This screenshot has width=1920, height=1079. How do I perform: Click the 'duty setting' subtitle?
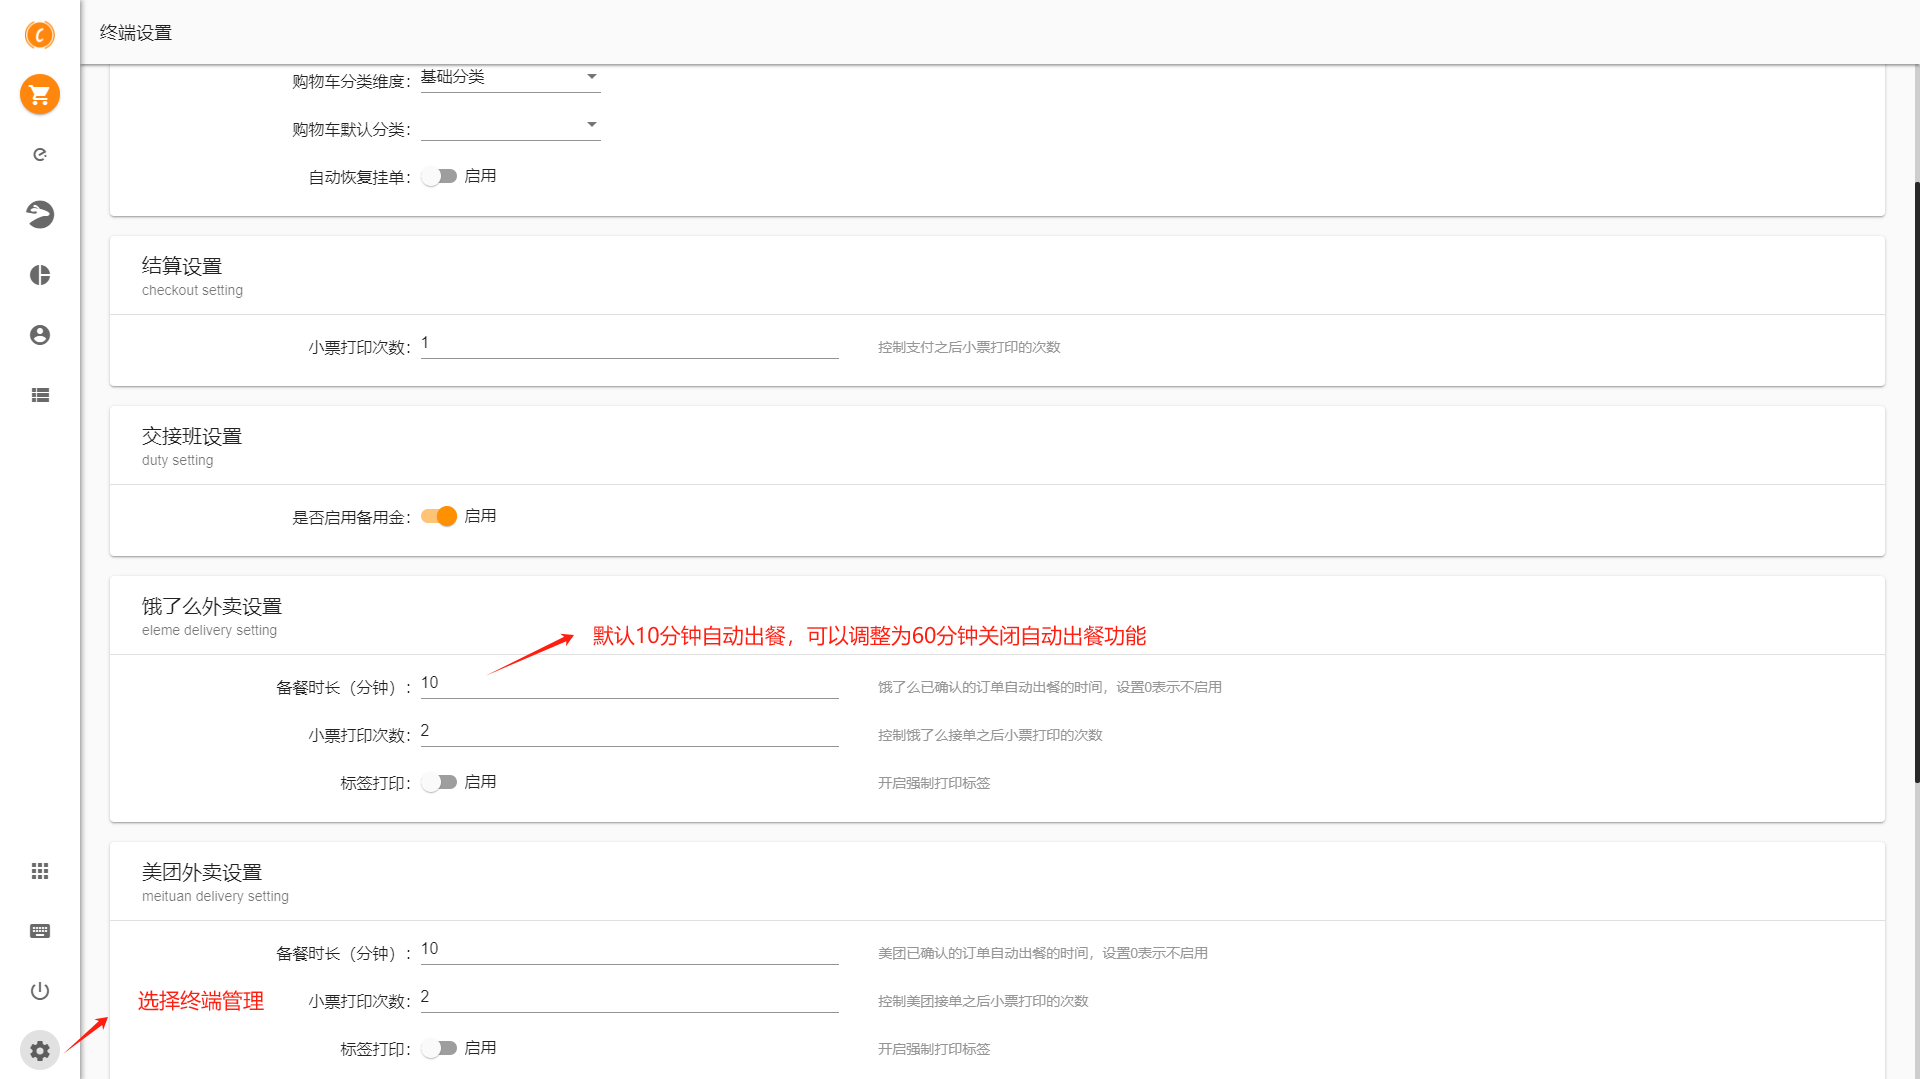coord(177,461)
